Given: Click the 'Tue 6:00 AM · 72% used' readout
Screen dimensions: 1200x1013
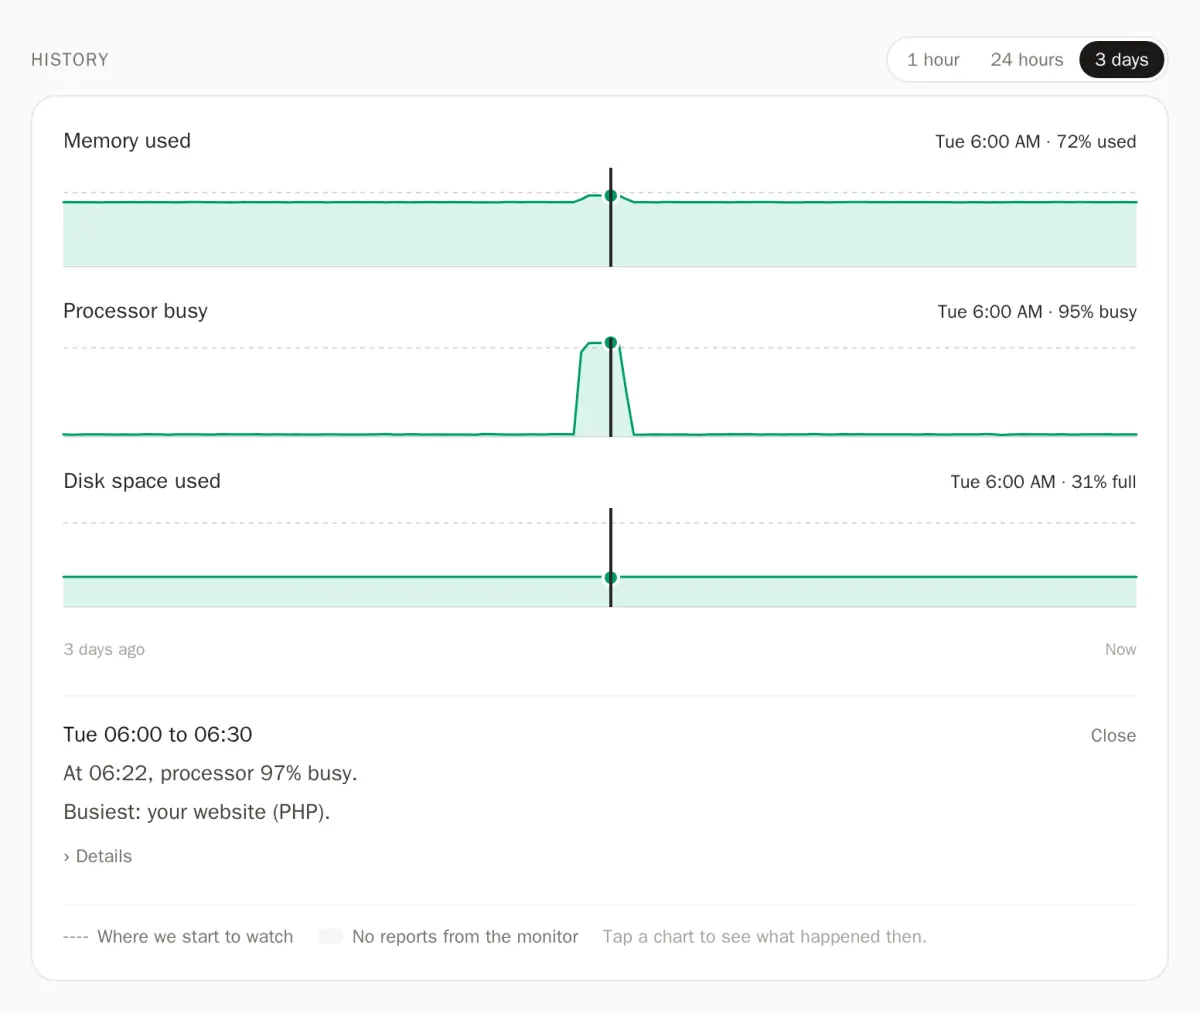Looking at the screenshot, I should tap(1035, 142).
